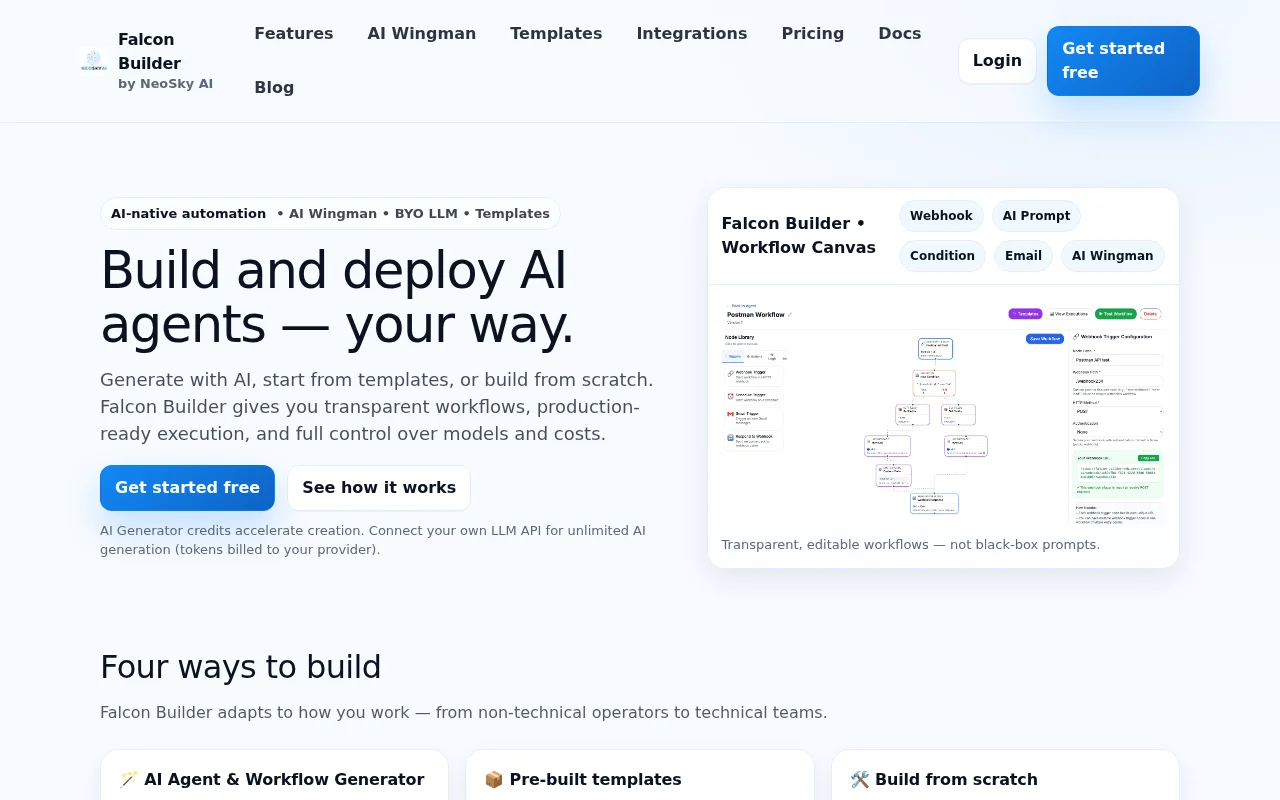The width and height of the screenshot is (1280, 800).
Task: Select the AI Wingman chip in canvas card
Action: (1112, 256)
